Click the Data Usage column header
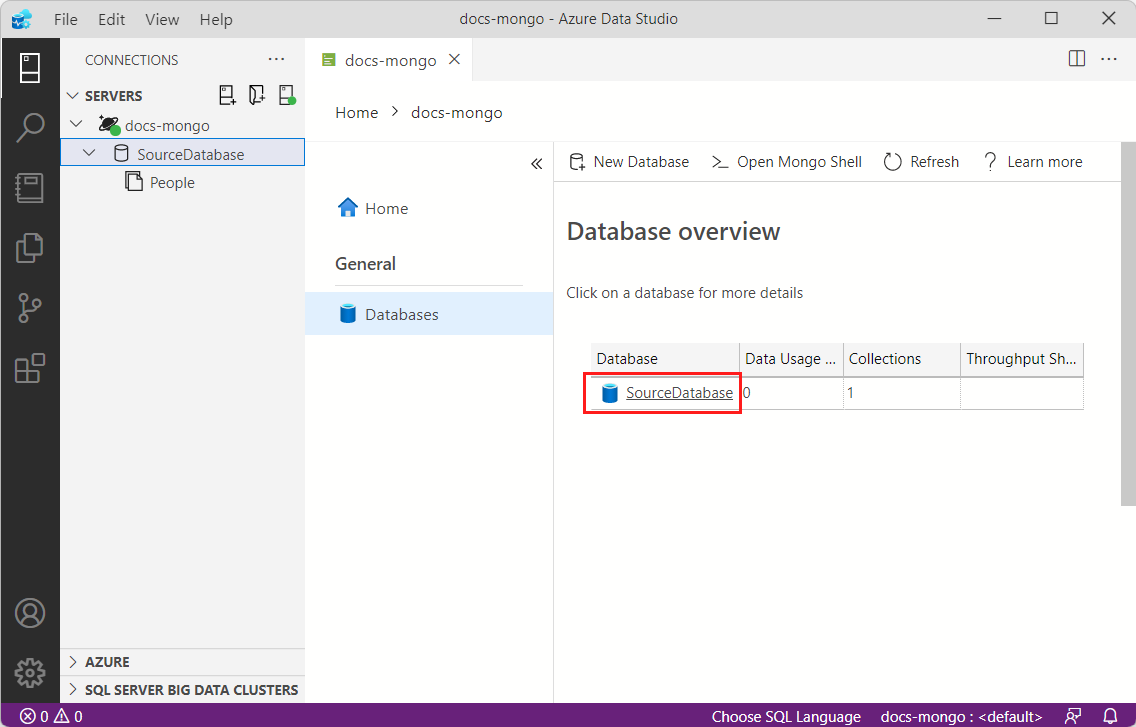The height and width of the screenshot is (727, 1136). pos(791,359)
